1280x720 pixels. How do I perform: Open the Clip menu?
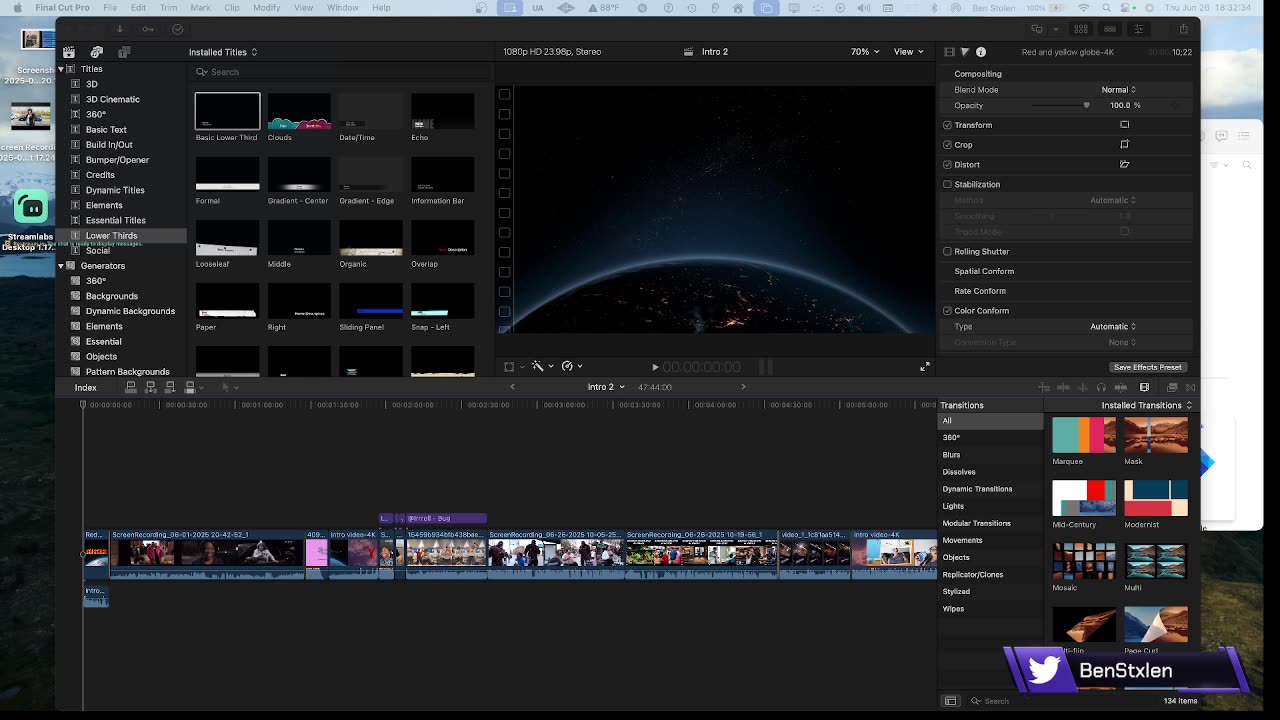[x=232, y=7]
